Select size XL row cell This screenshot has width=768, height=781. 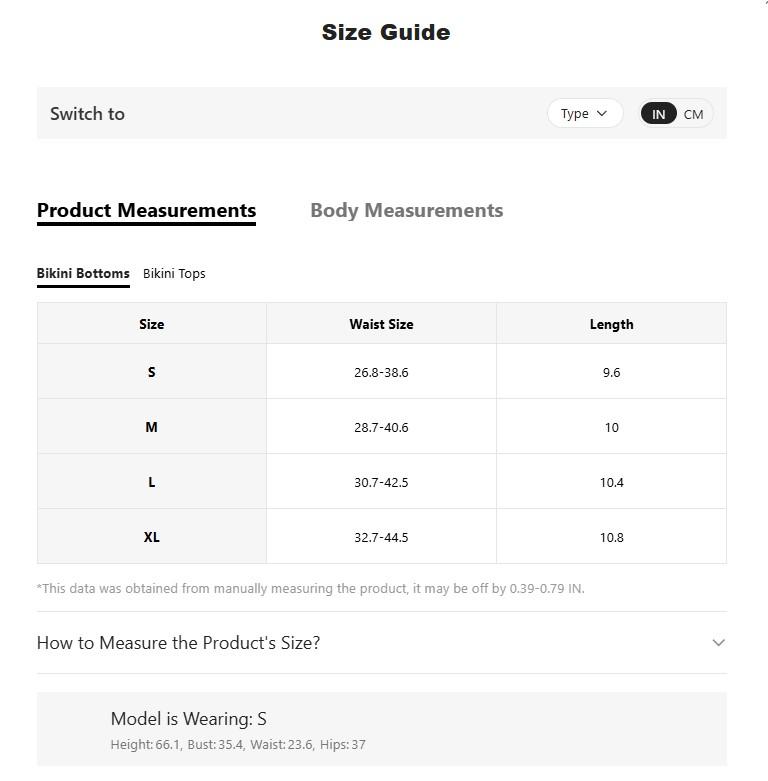(x=152, y=537)
